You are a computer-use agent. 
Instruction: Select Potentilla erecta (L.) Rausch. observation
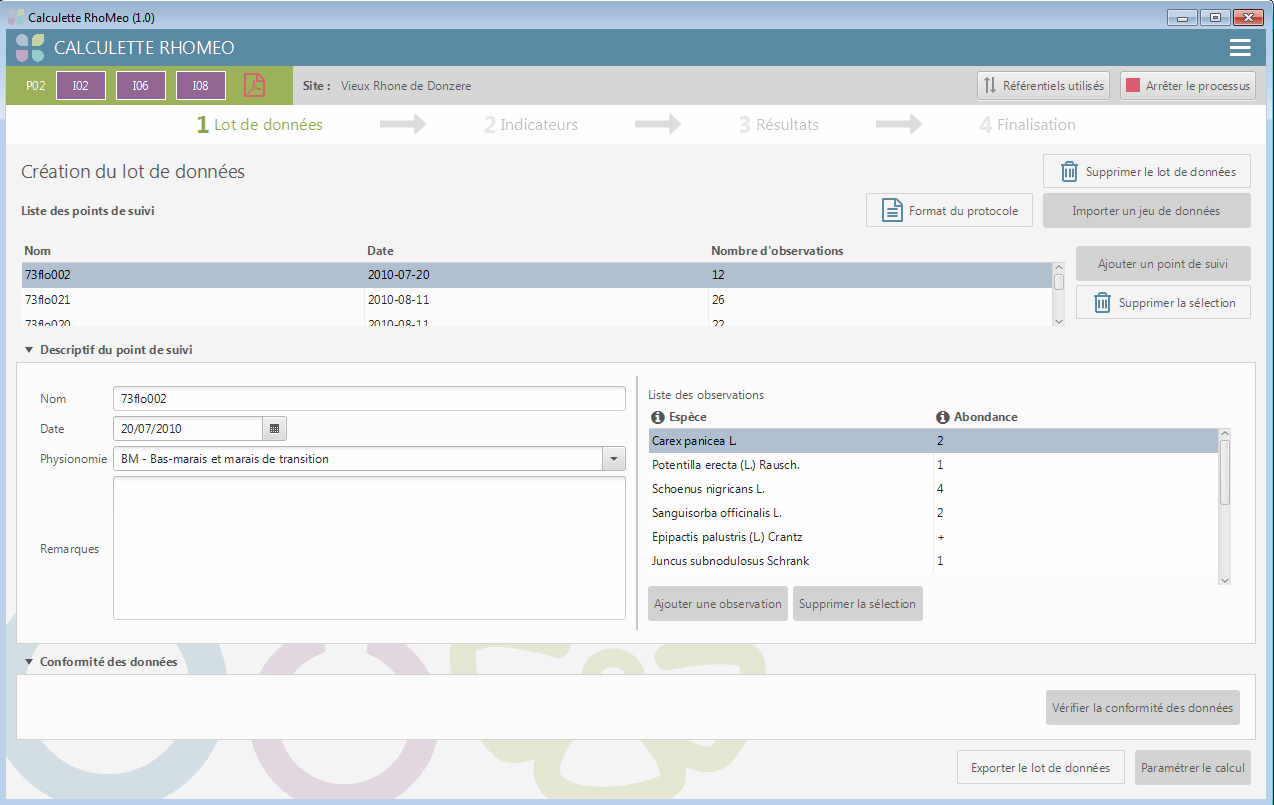pos(933,465)
